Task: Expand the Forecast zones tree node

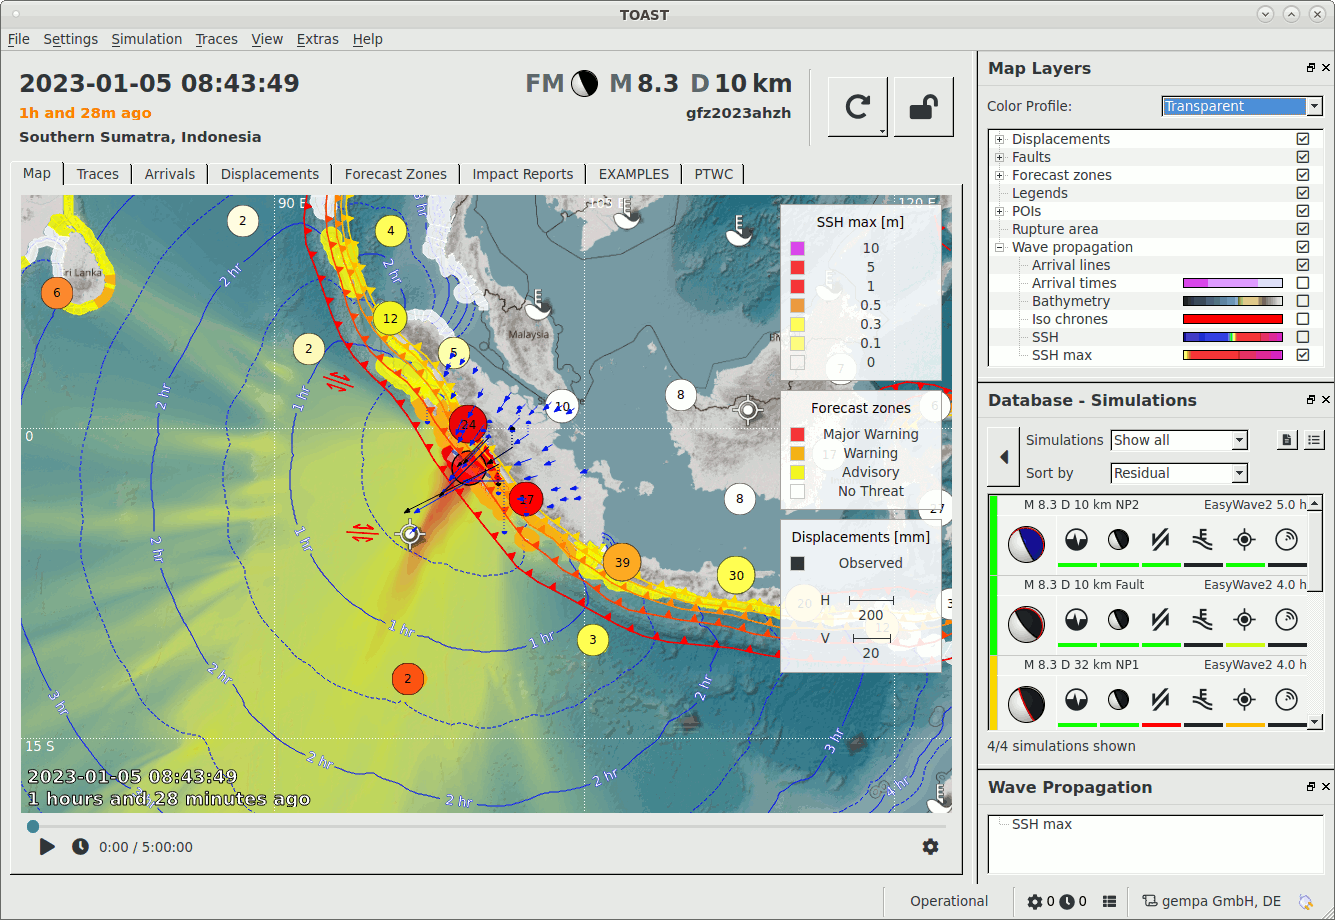Action: tap(999, 175)
